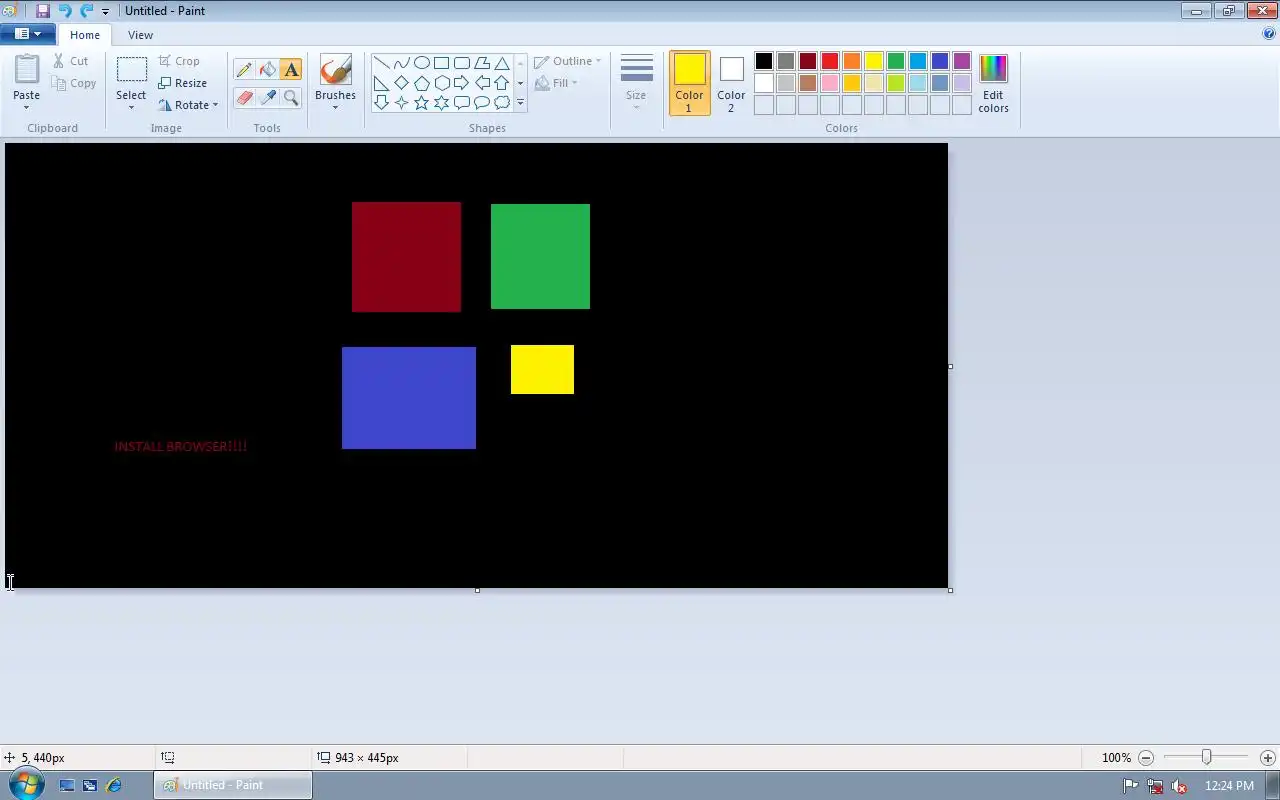Open the shape Fill dropdown

(x=556, y=83)
